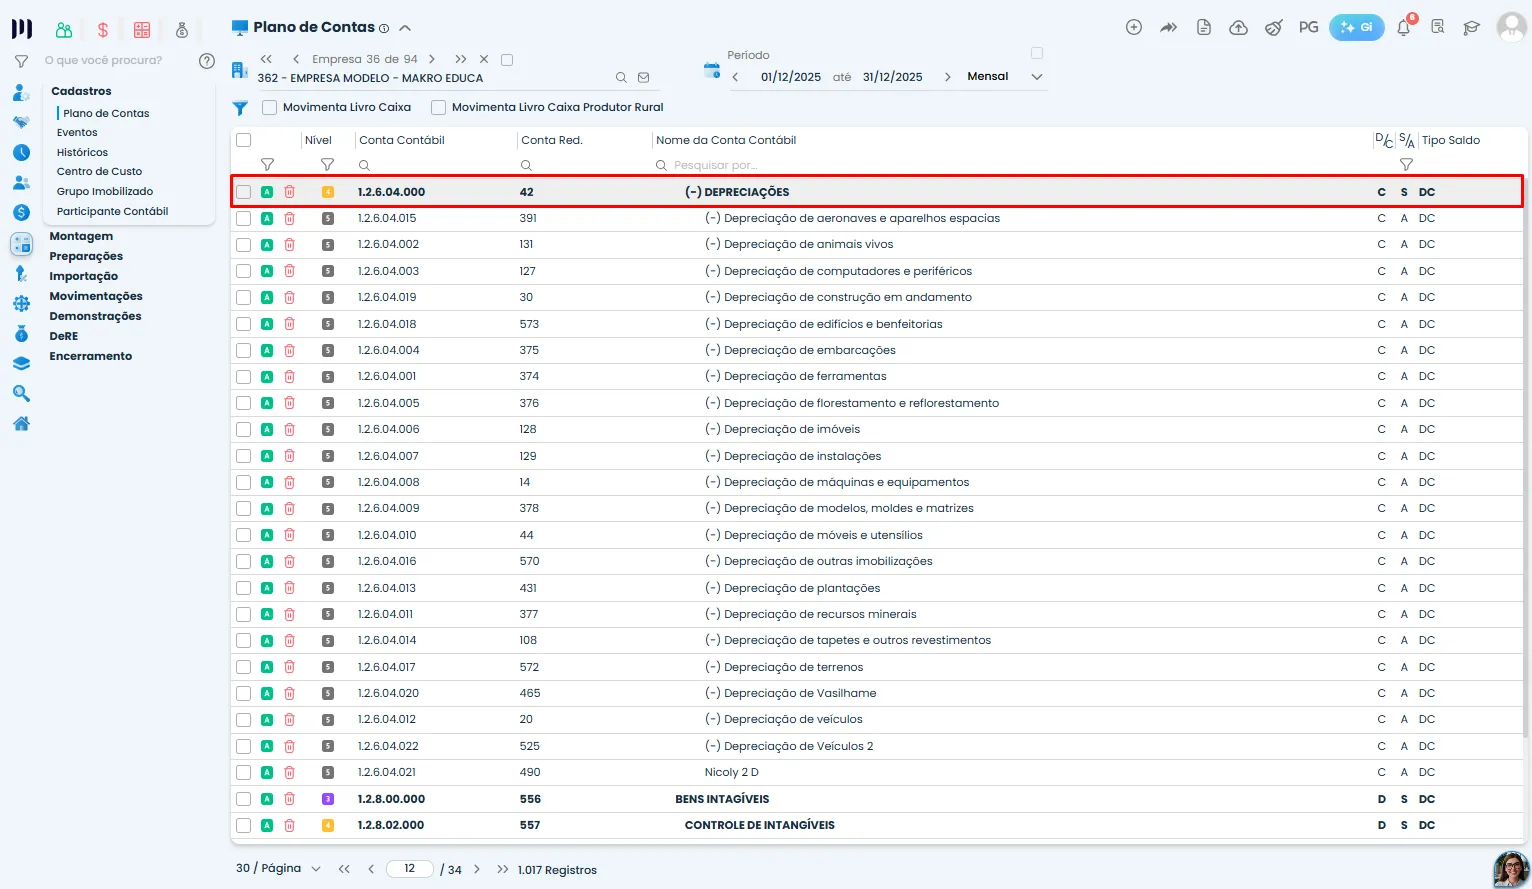Open Eventos in the Cadastros menu
The height and width of the screenshot is (889, 1532).
(x=77, y=132)
